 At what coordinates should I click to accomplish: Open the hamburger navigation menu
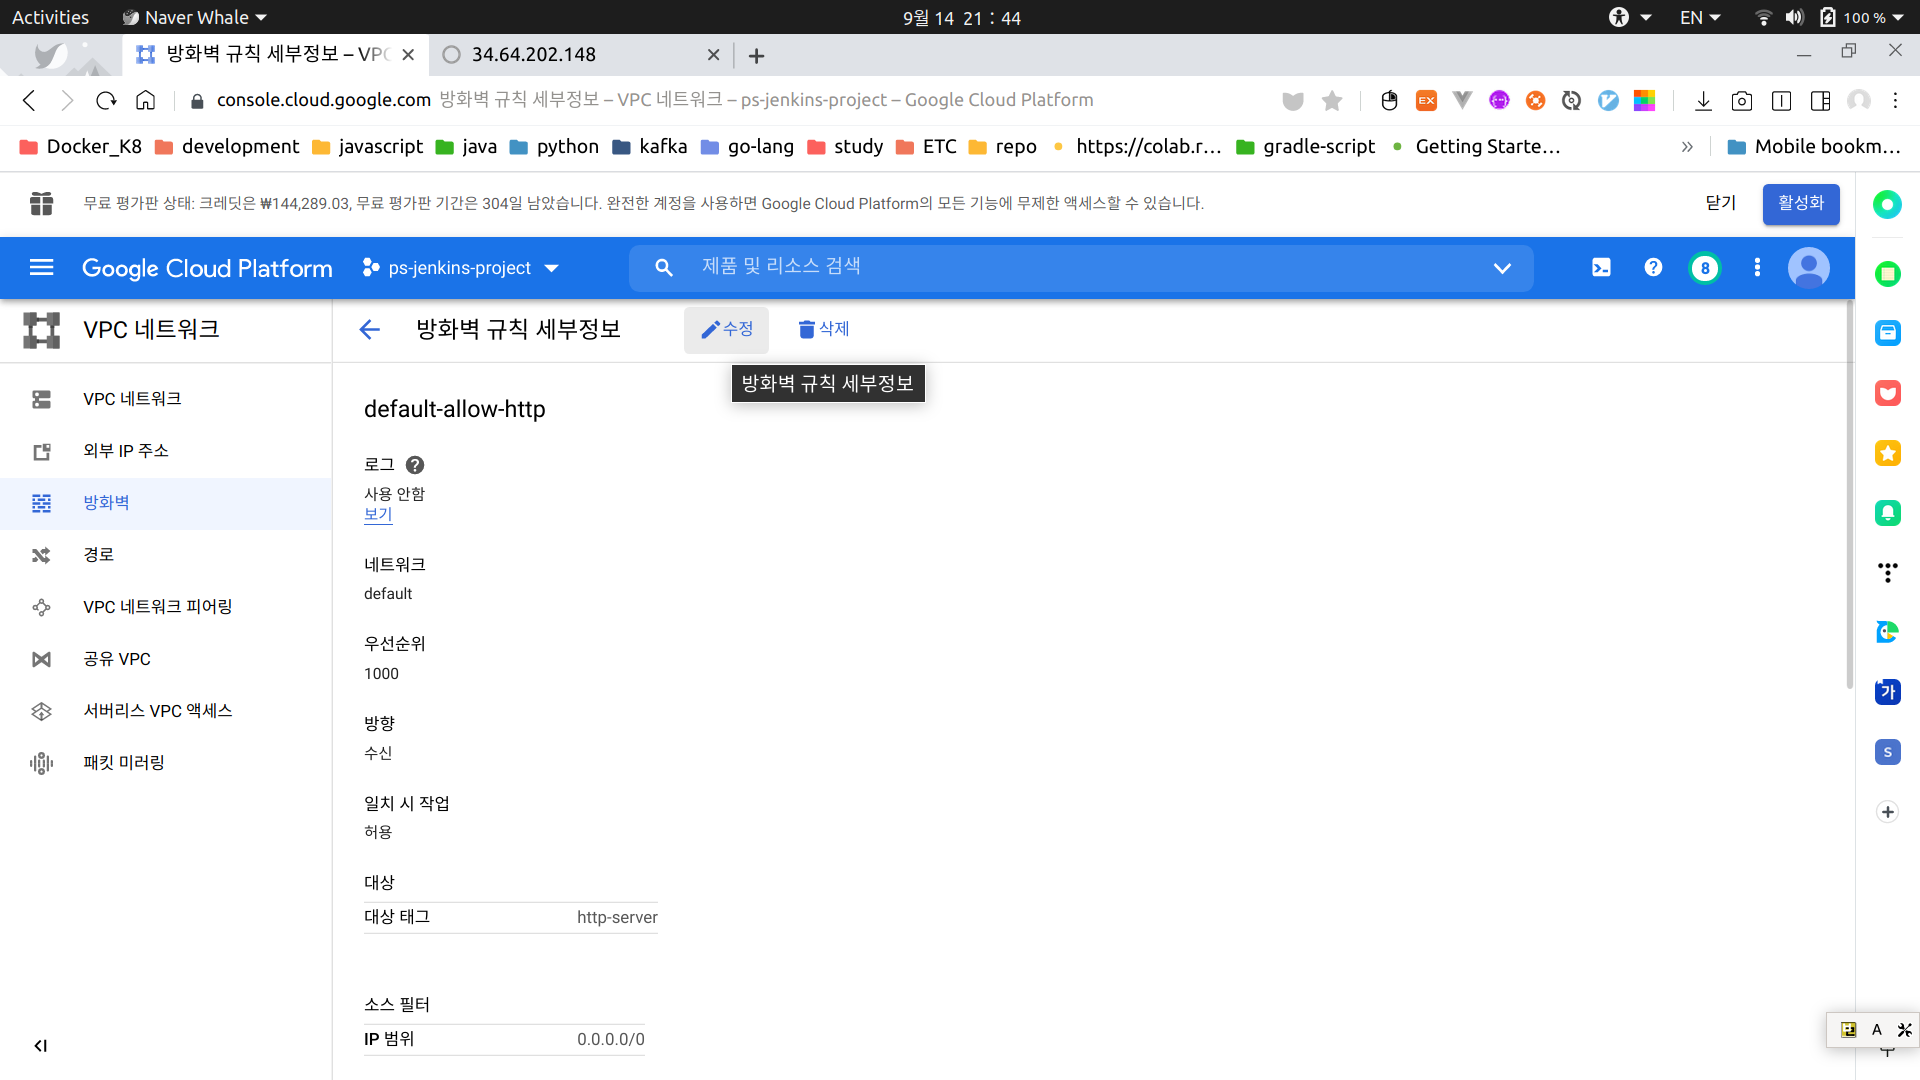pyautogui.click(x=41, y=267)
